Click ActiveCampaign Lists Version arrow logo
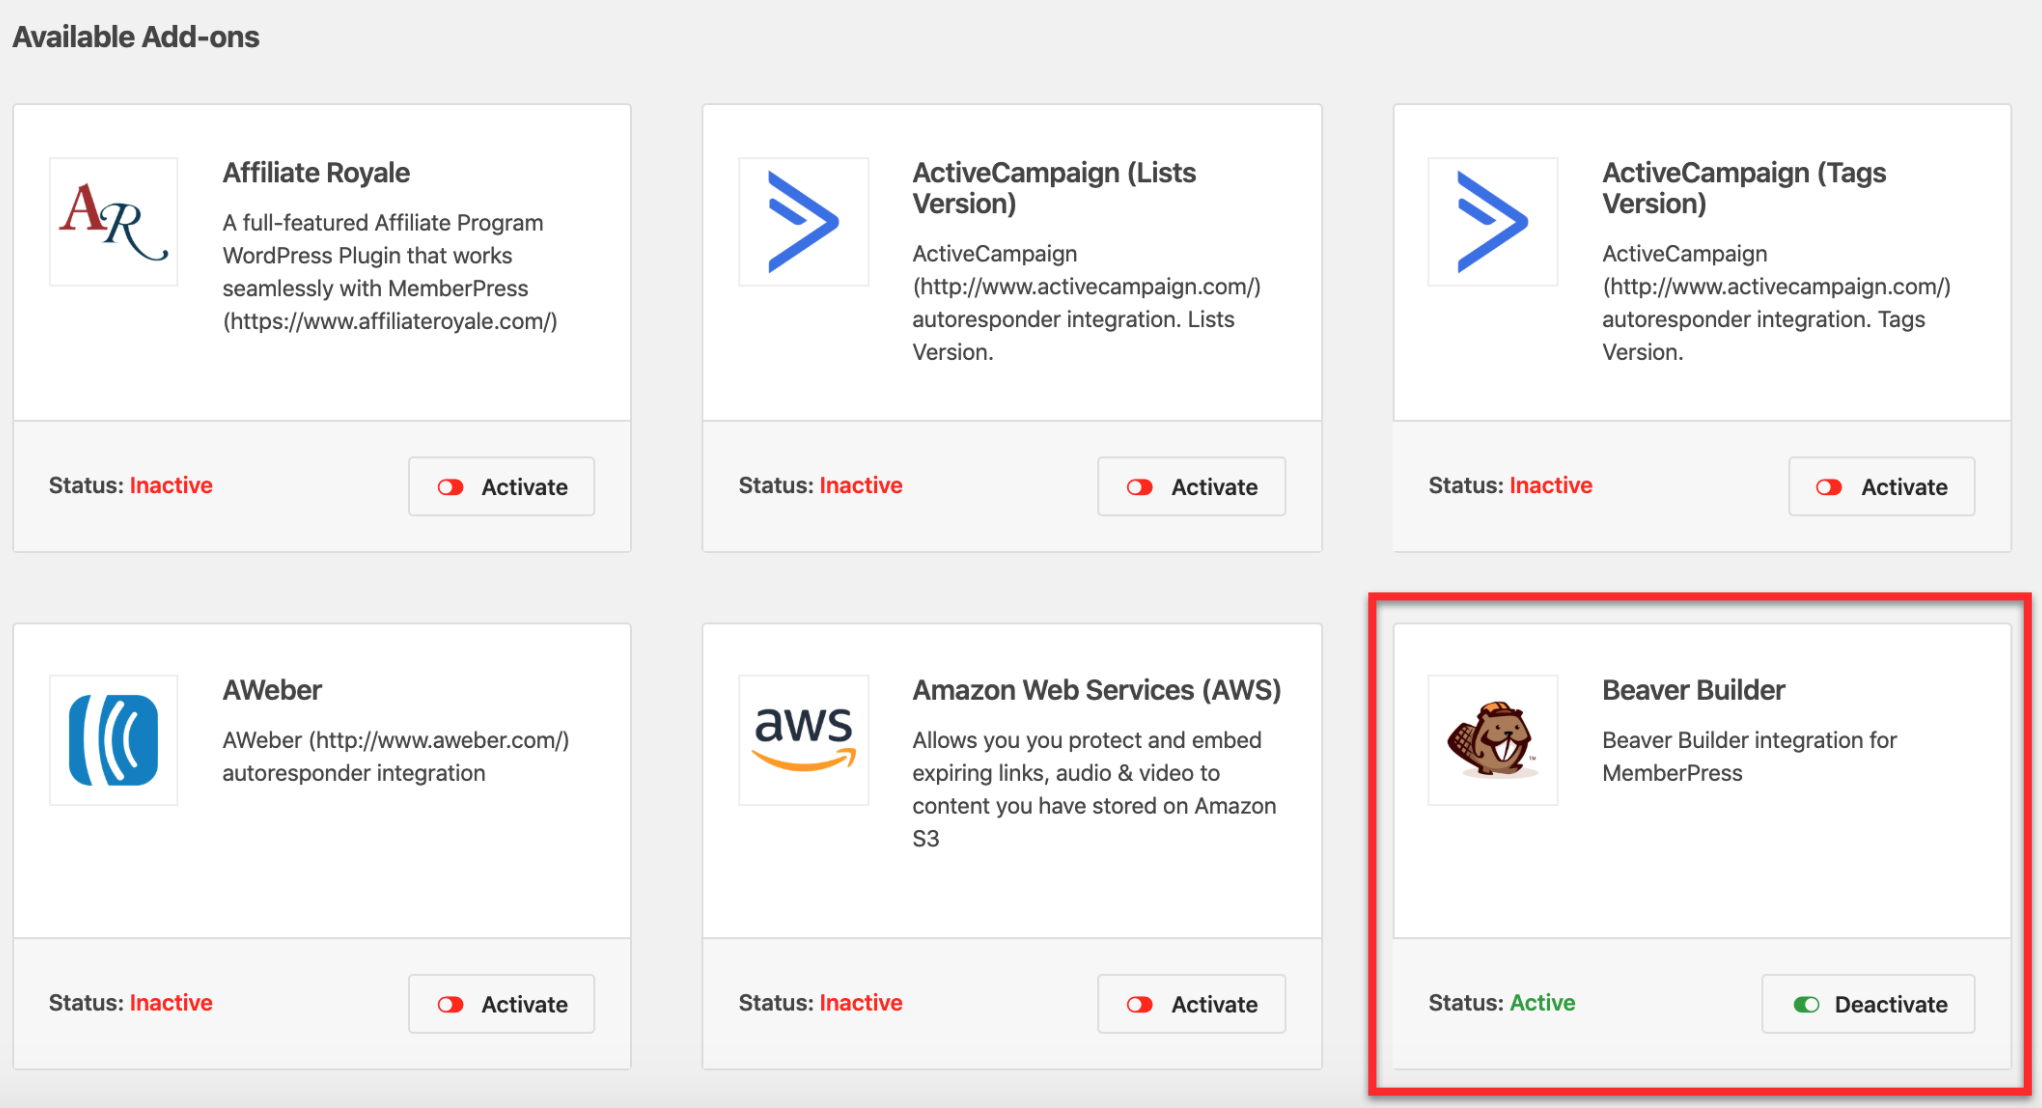2042x1108 pixels. click(x=803, y=222)
